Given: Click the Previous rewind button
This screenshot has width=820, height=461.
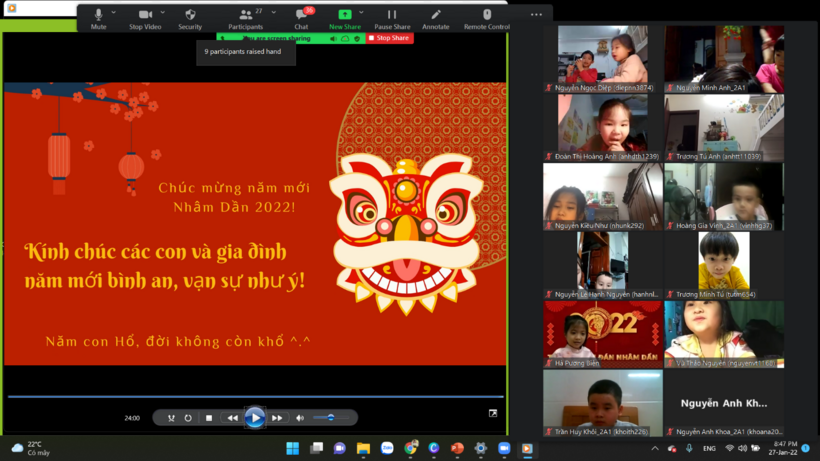Looking at the screenshot, I should point(233,418).
